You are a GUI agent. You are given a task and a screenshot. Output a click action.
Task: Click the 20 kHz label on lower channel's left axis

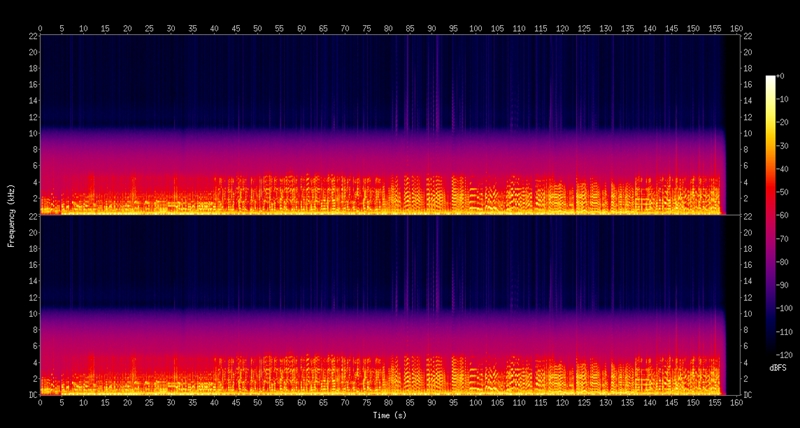32,232
